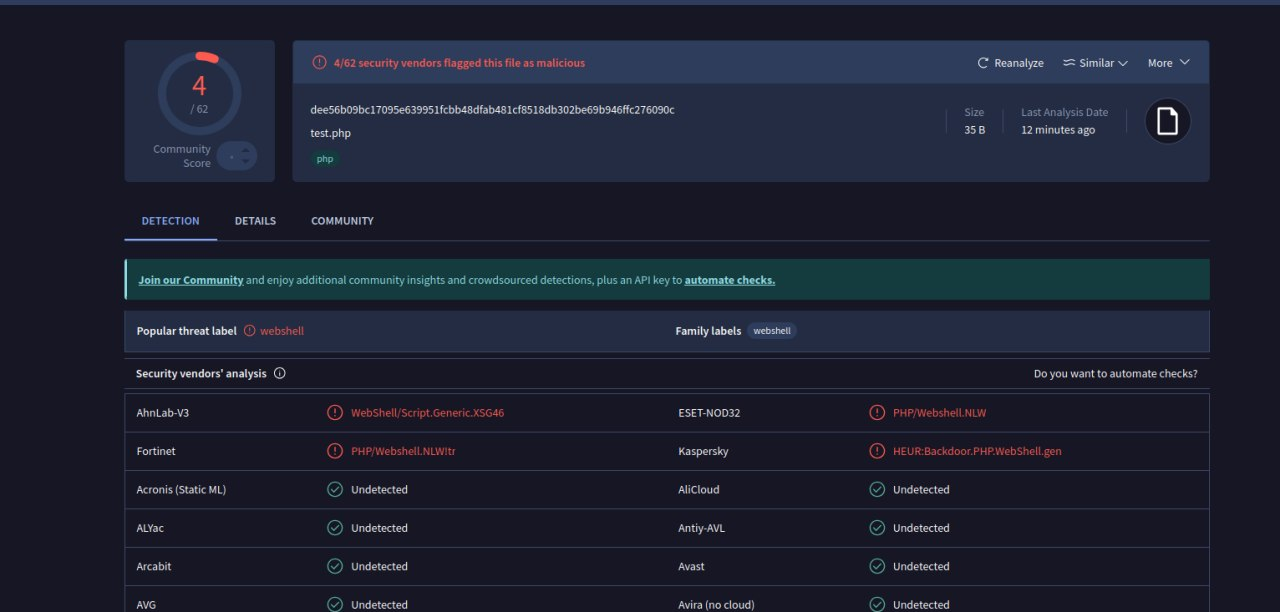Image resolution: width=1280 pixels, height=612 pixels.
Task: Click the file type document icon
Action: pos(1167,121)
